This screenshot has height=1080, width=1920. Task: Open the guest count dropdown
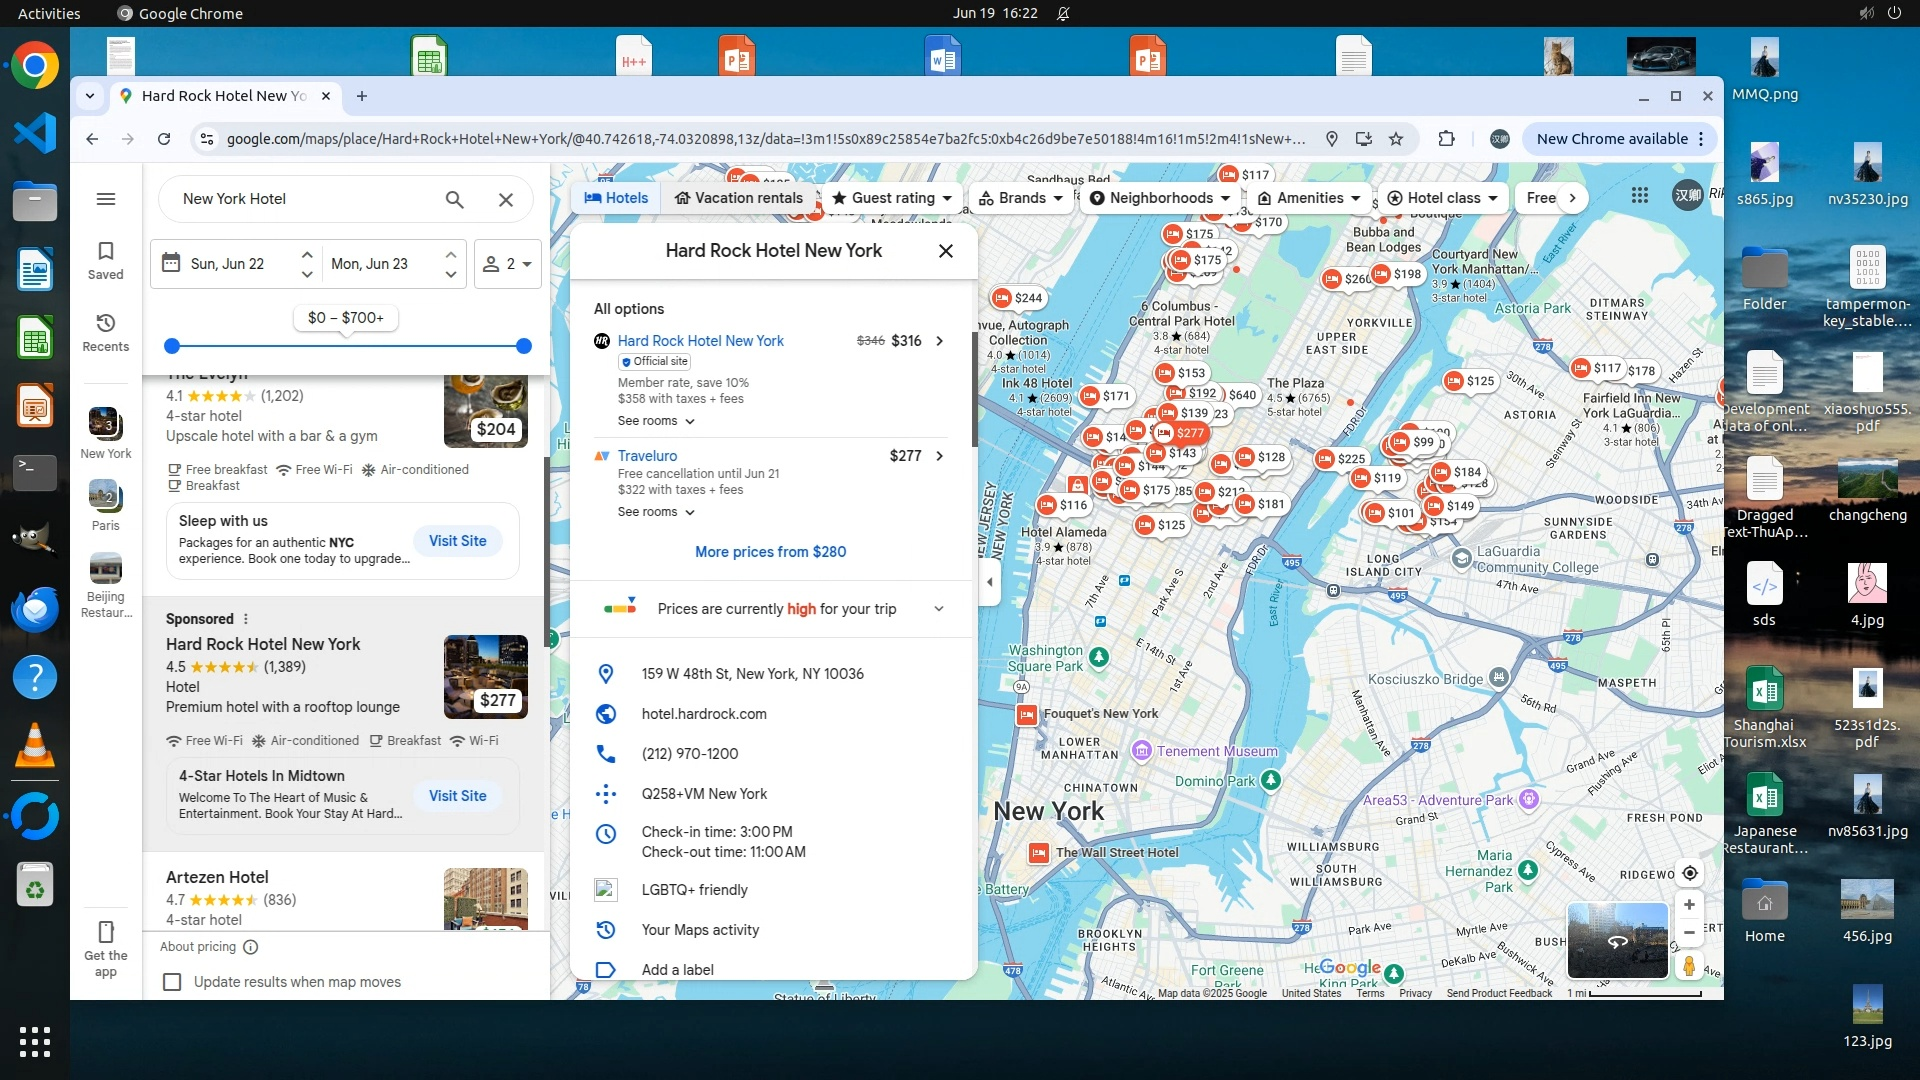507,264
